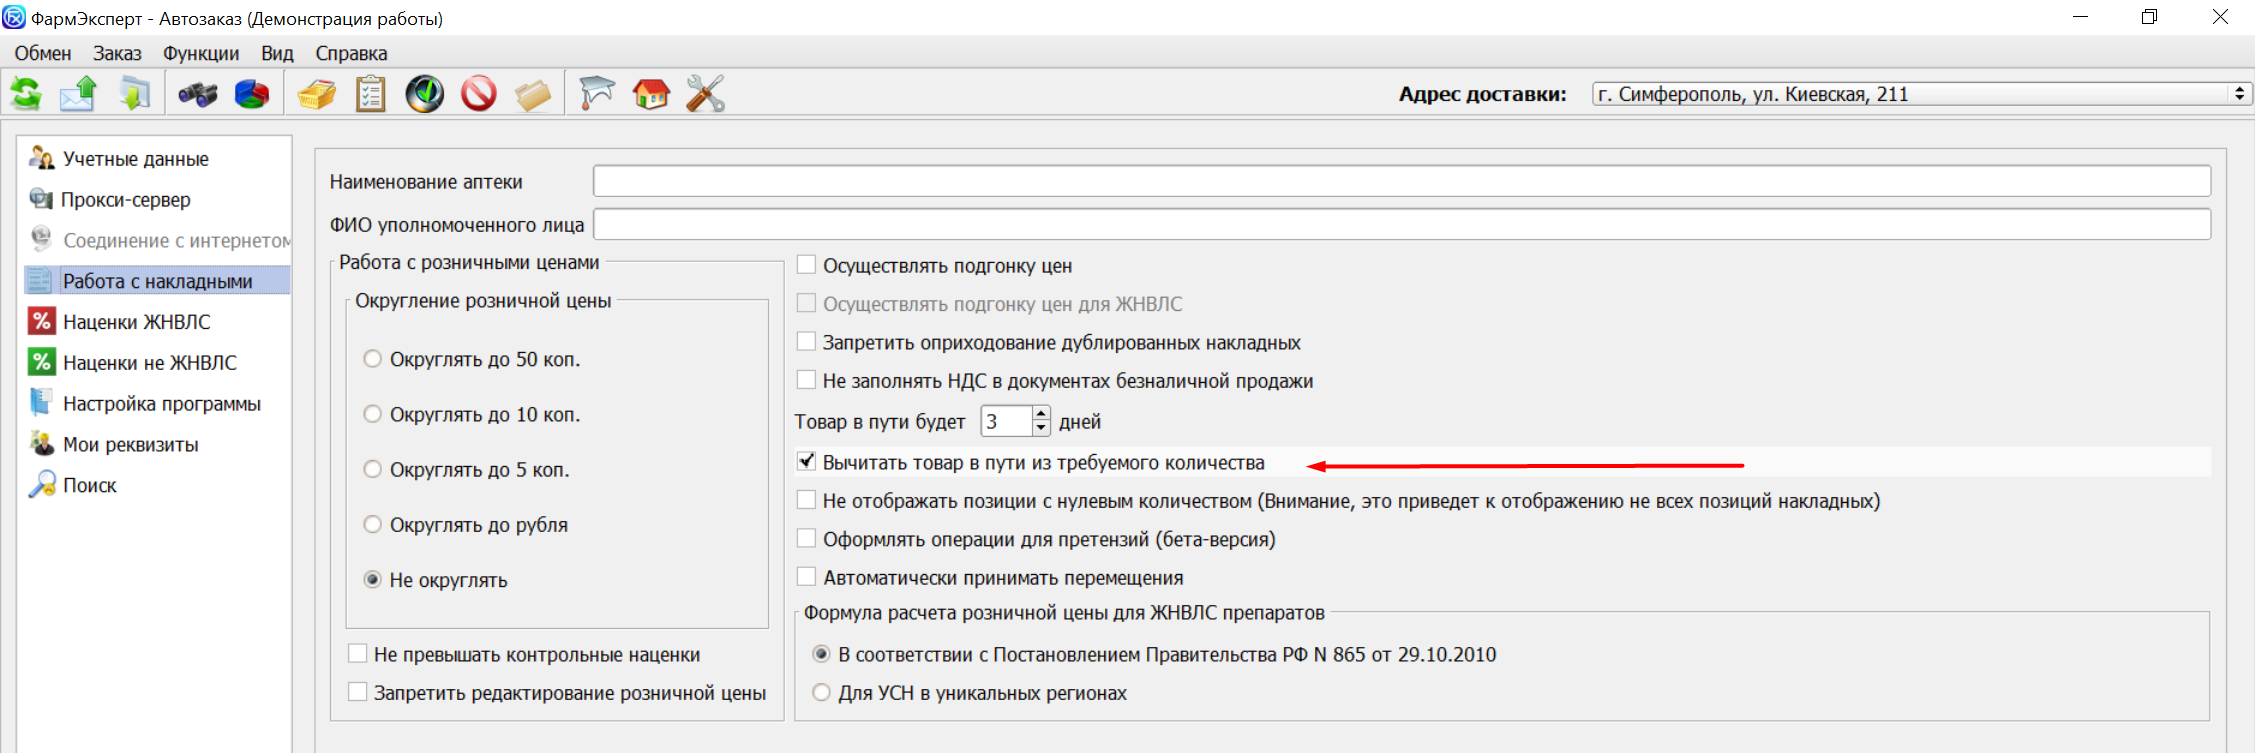Viewport: 2255px width, 753px height.
Task: Open the clipboard checklist icon
Action: tap(371, 94)
